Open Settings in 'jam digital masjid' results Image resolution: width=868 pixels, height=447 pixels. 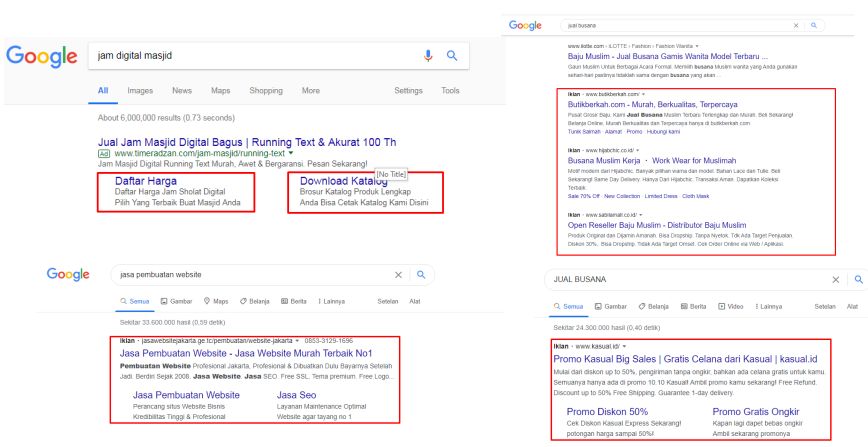pos(408,90)
